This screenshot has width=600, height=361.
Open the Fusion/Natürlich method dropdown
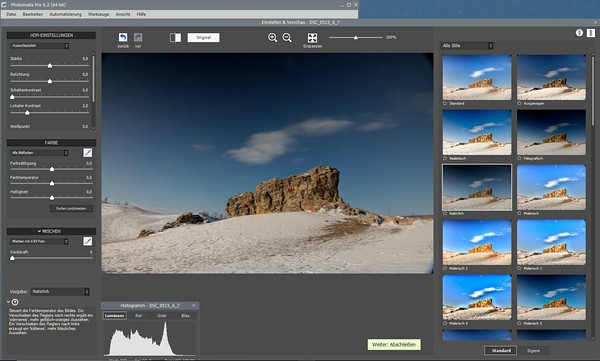(39, 46)
